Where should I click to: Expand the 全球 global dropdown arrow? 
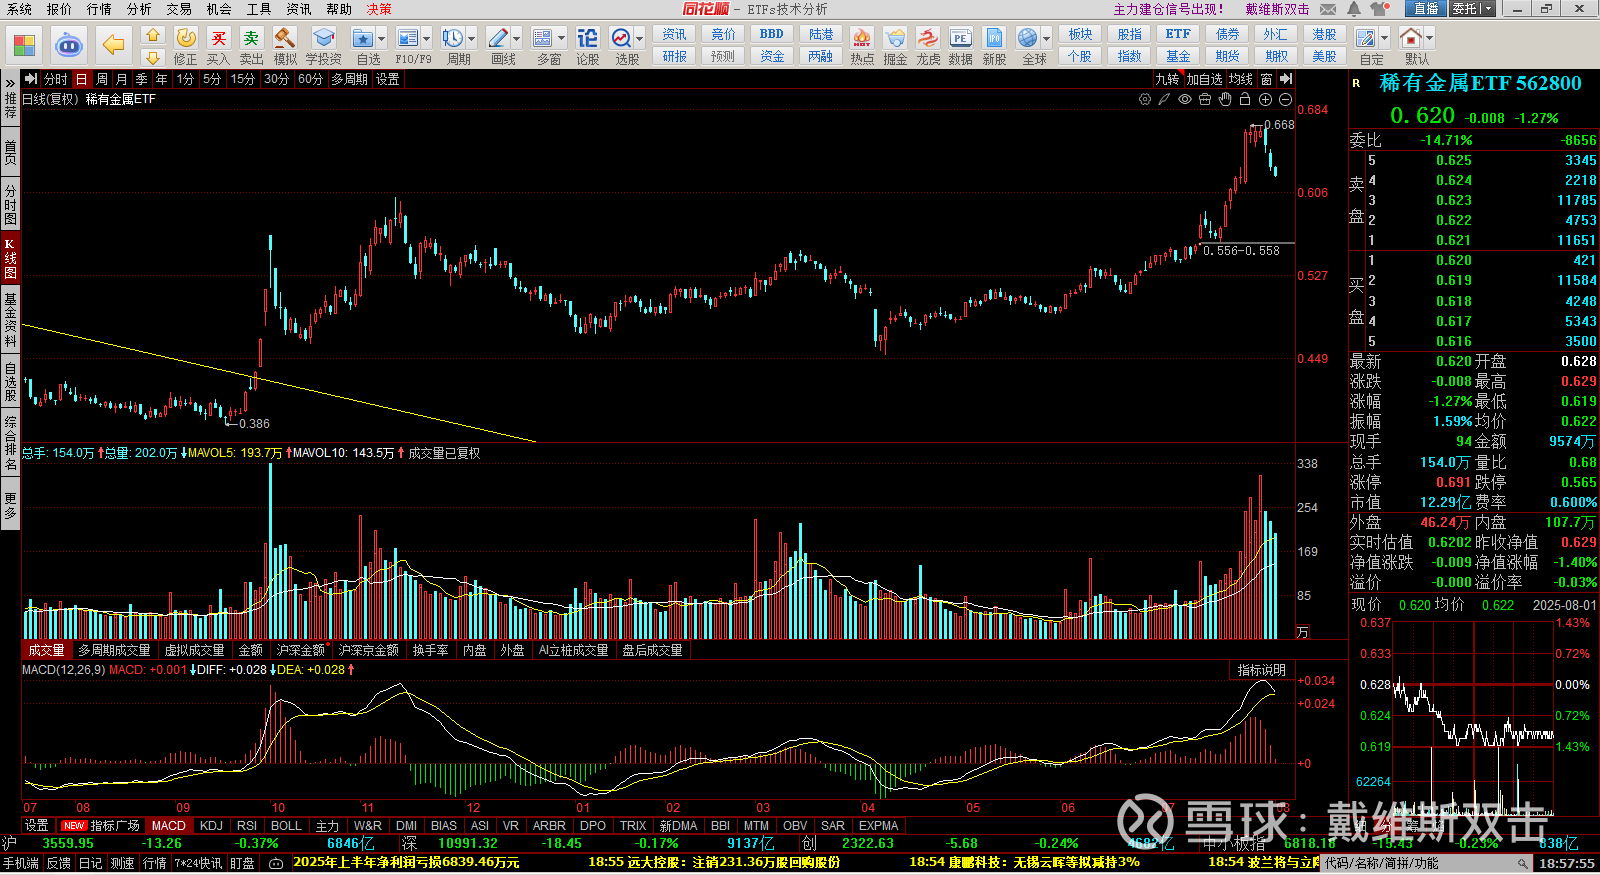(x=1047, y=39)
